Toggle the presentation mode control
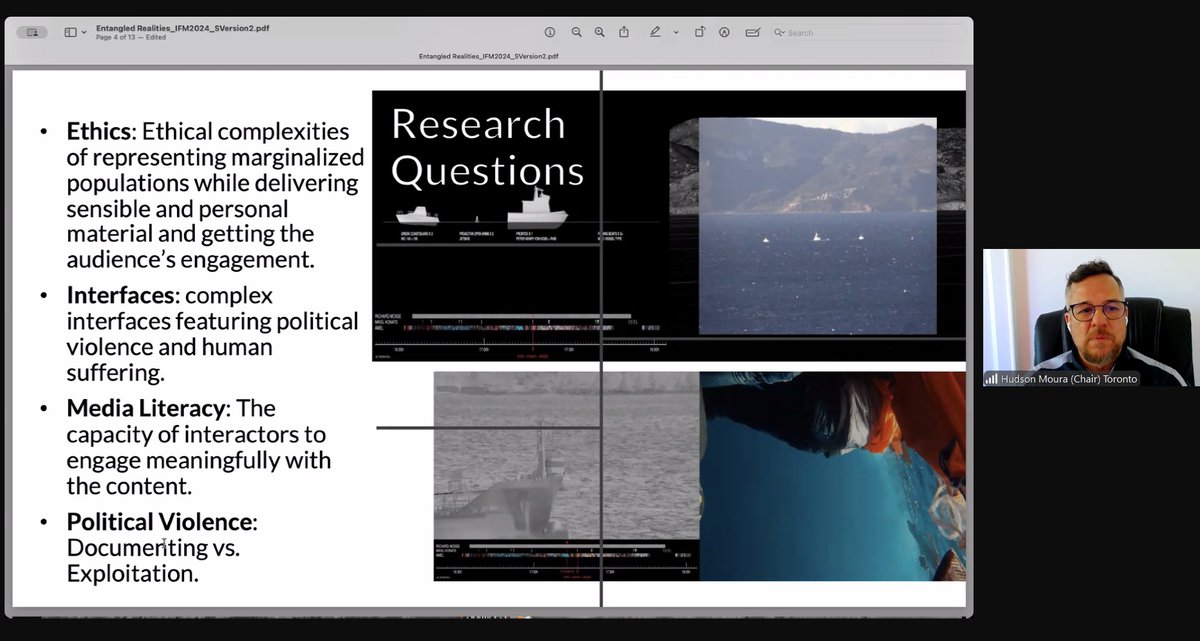The width and height of the screenshot is (1200, 641). click(x=31, y=31)
